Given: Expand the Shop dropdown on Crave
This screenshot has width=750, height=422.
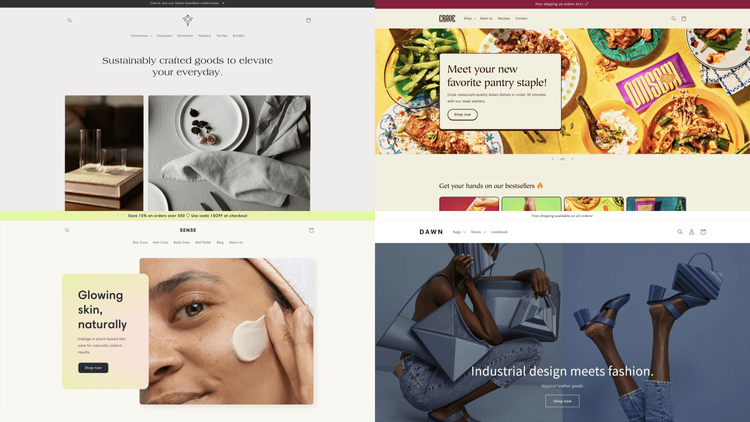Looking at the screenshot, I should (469, 19).
